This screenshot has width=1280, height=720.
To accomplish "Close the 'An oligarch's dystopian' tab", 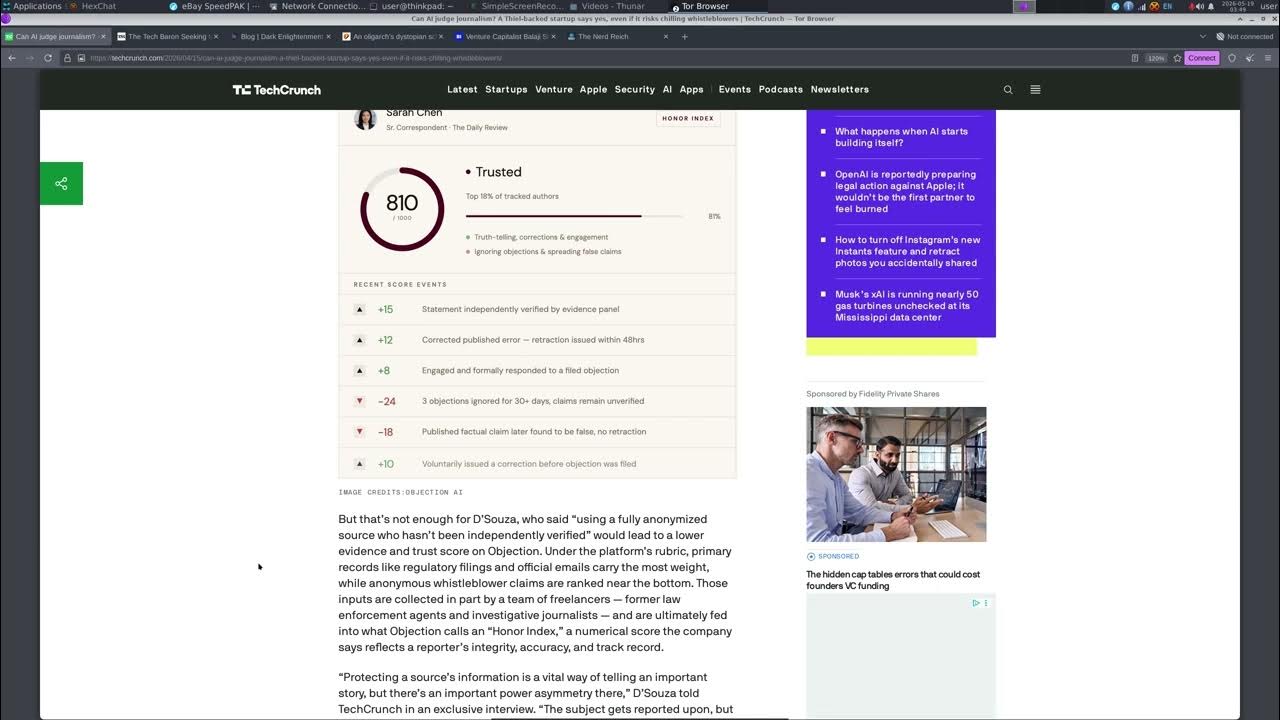I will [440, 37].
